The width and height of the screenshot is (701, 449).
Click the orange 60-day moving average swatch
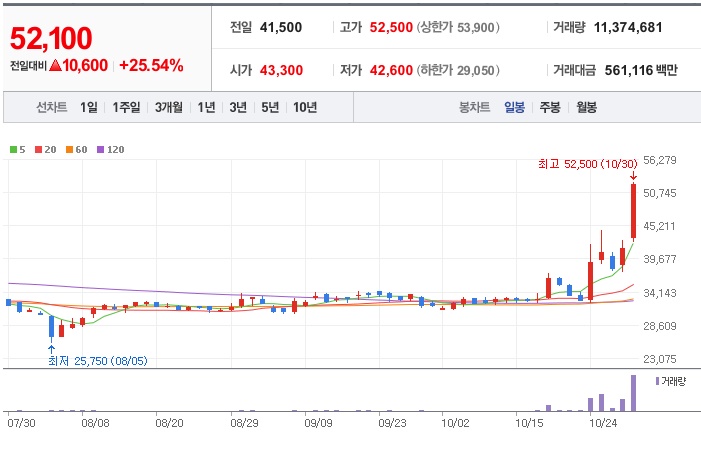[69, 150]
